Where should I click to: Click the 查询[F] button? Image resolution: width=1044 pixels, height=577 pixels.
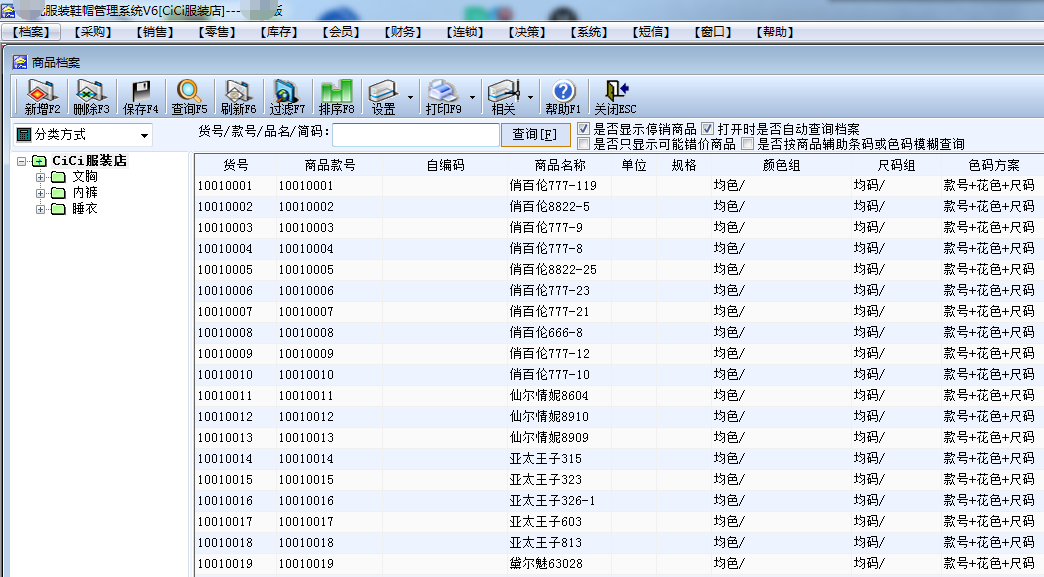coord(535,134)
